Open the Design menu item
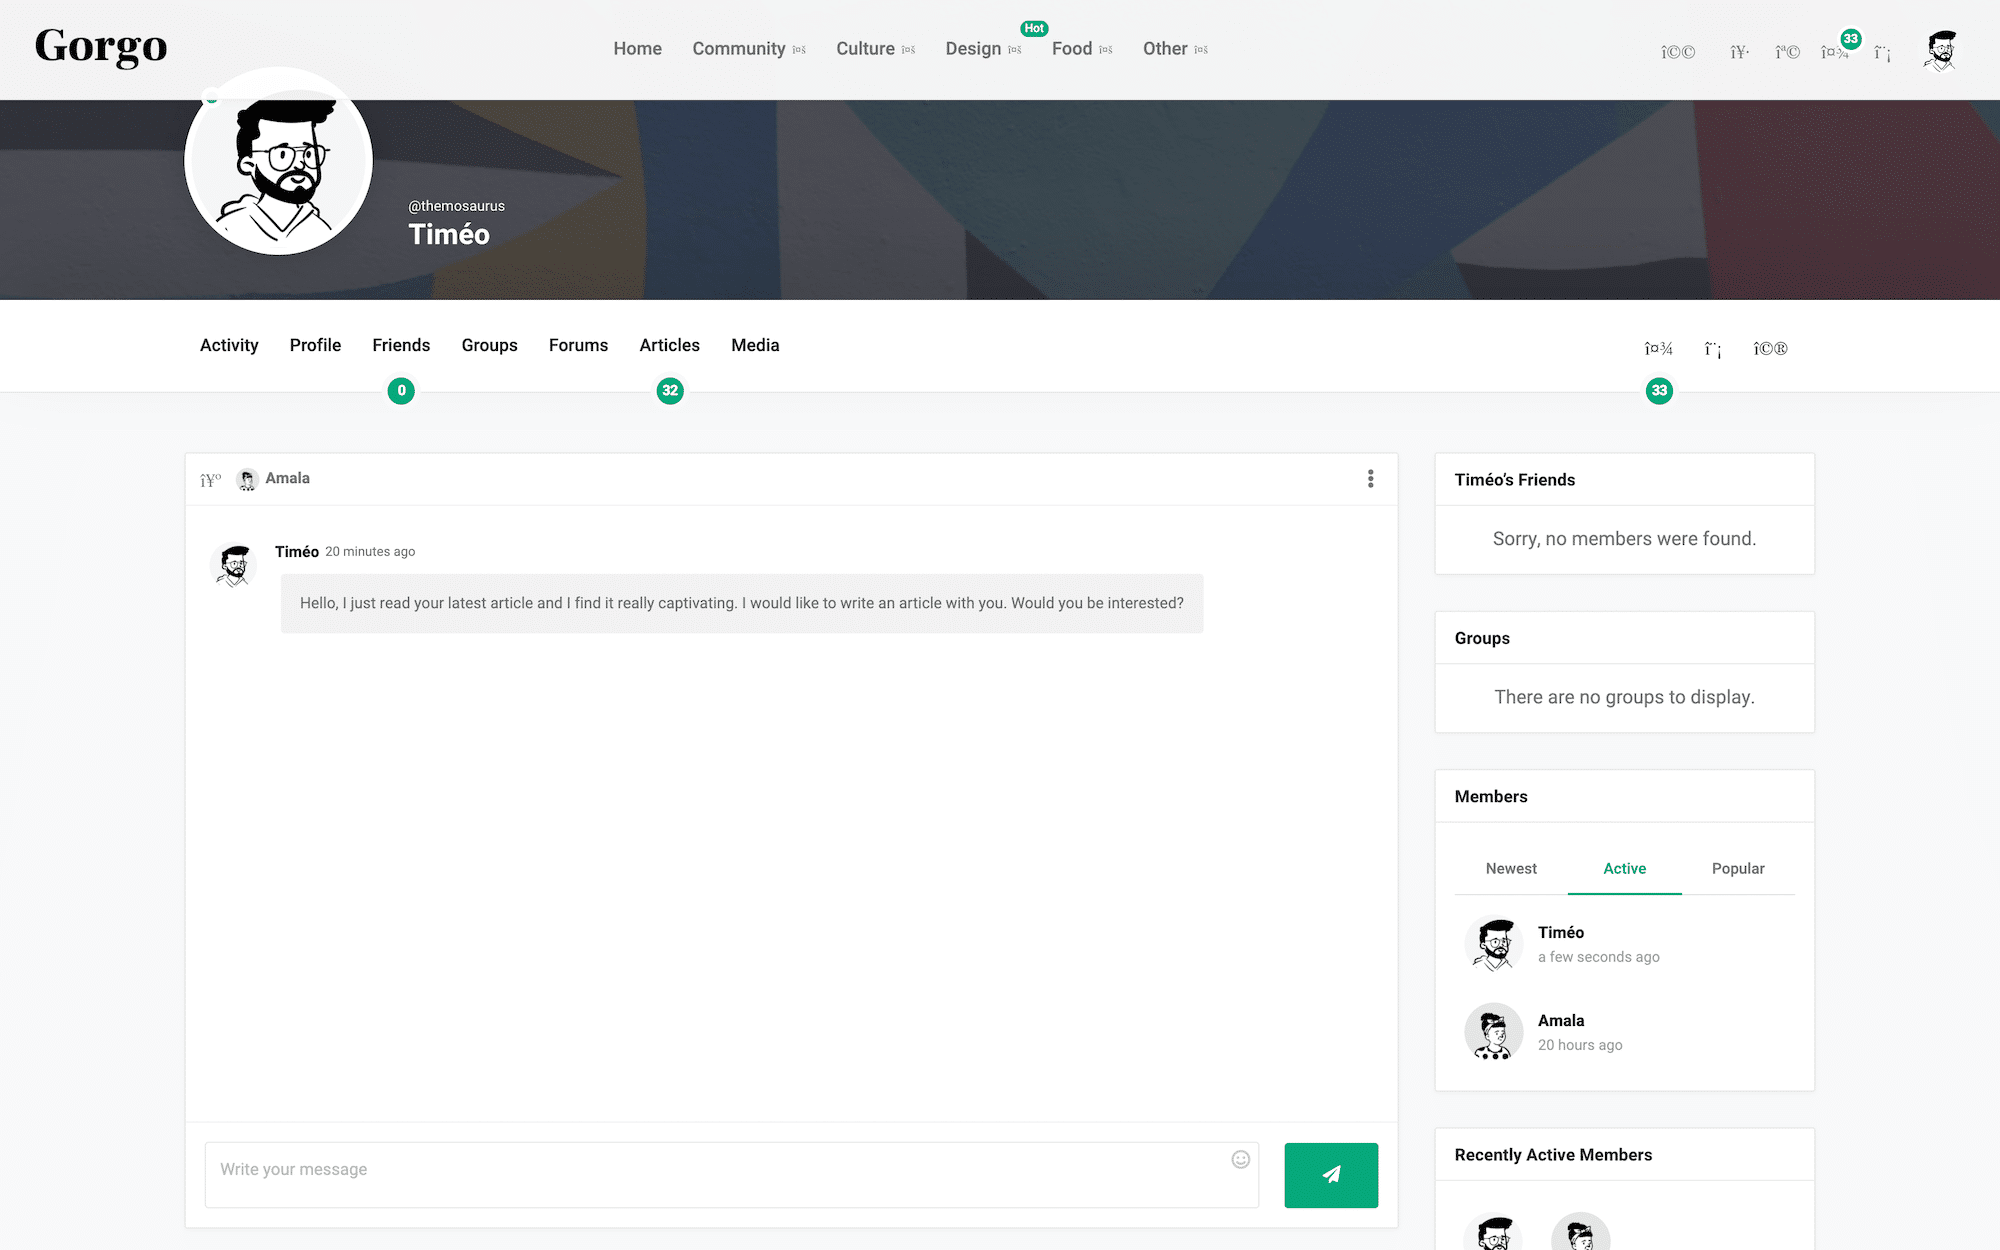The width and height of the screenshot is (2000, 1250). pyautogui.click(x=973, y=49)
